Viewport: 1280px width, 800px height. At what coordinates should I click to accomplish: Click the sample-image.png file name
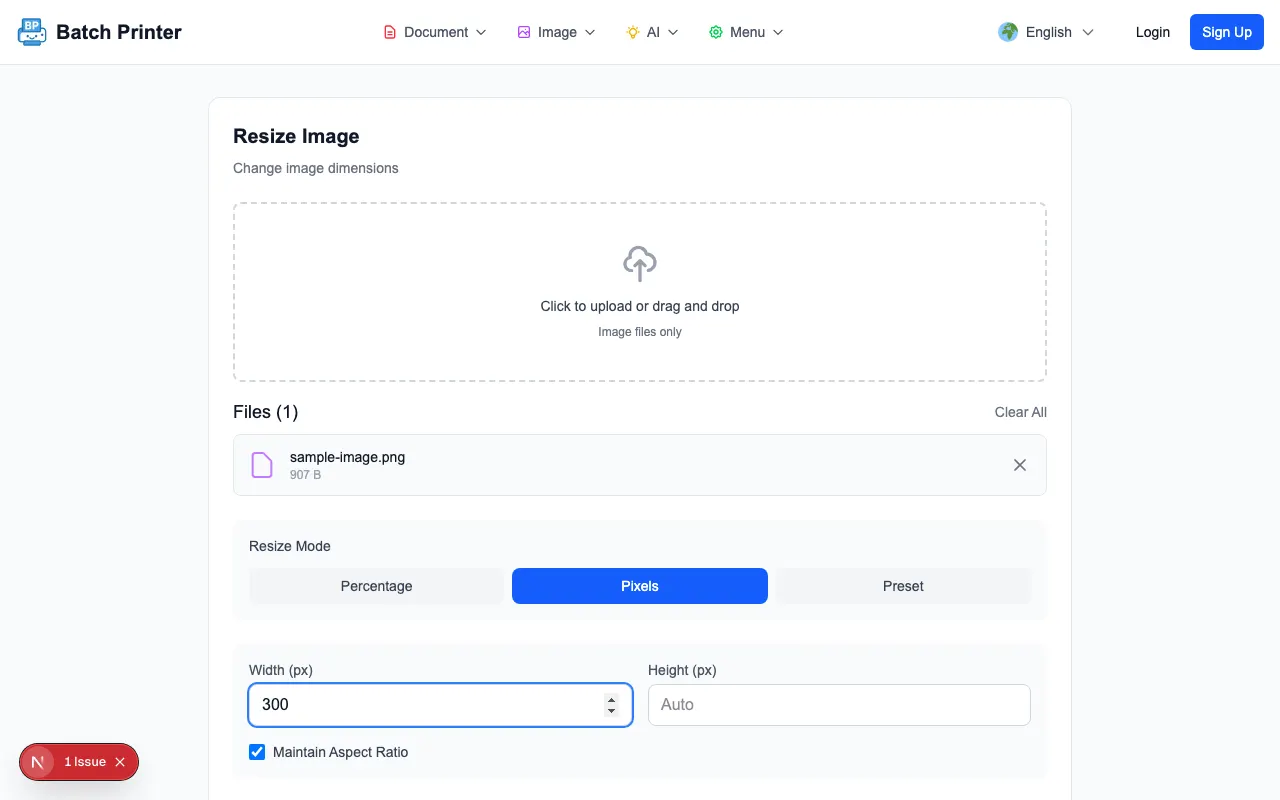pyautogui.click(x=348, y=457)
